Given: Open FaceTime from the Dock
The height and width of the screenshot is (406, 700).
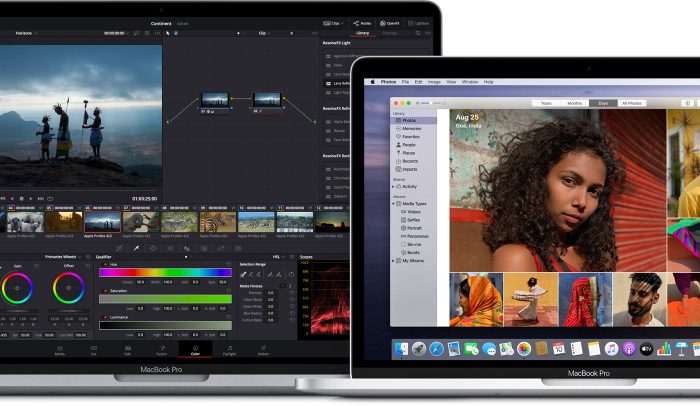Looking at the screenshot, I should tap(471, 349).
